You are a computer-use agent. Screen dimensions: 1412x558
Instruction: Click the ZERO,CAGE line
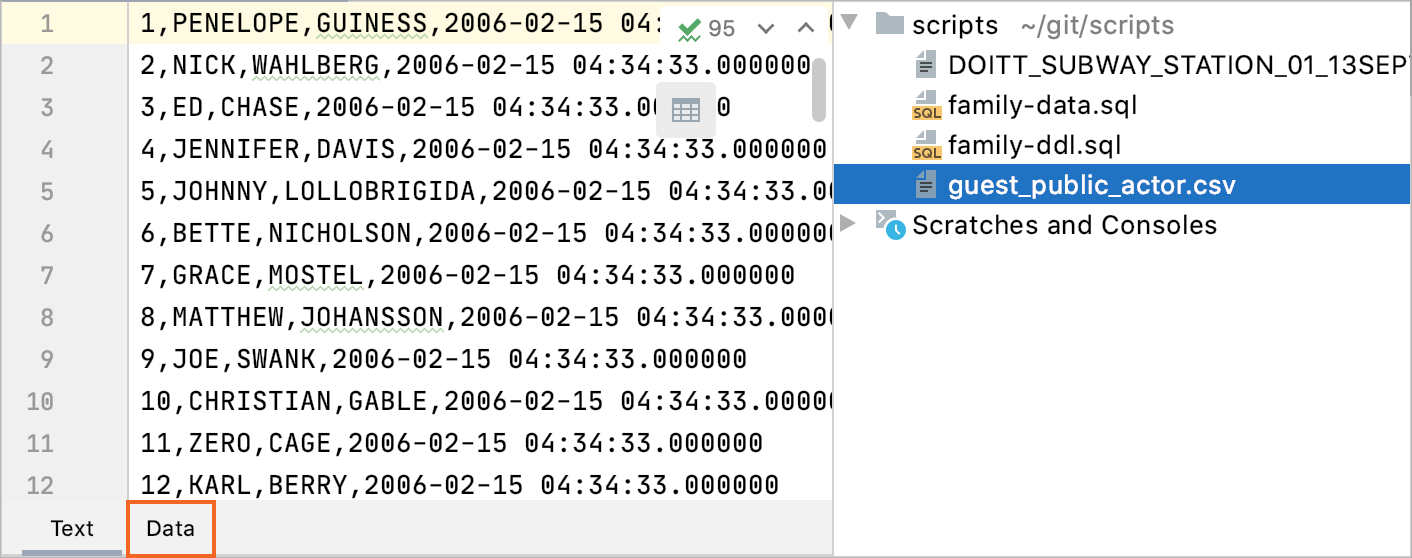click(x=451, y=444)
